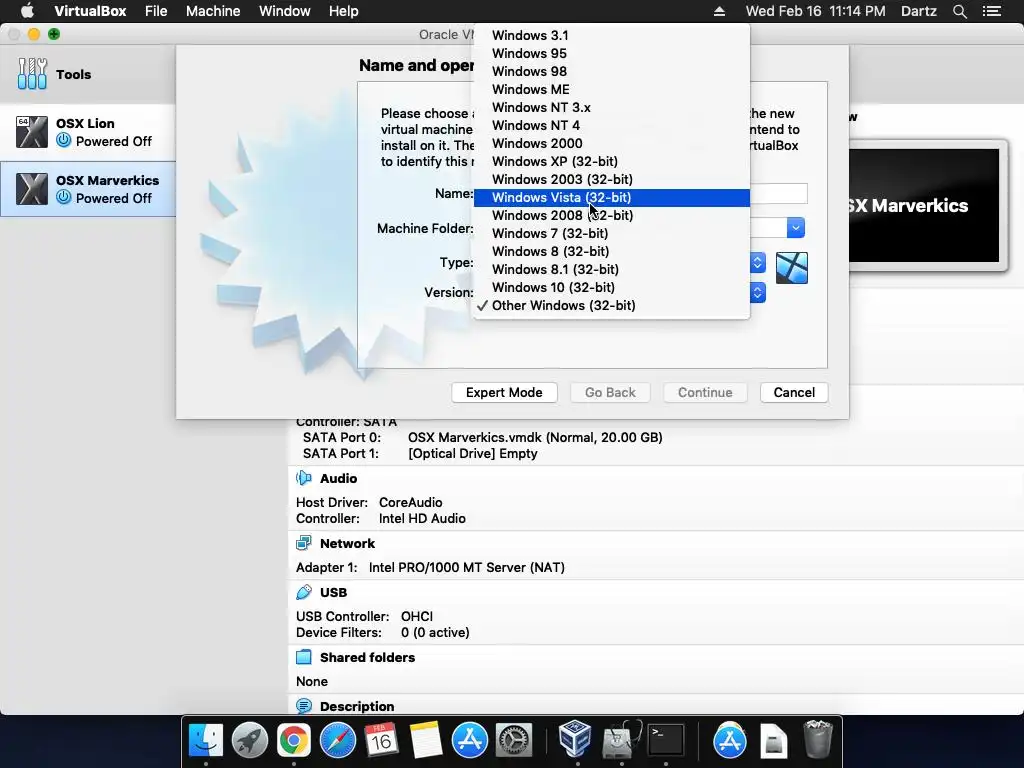
Task: Choose Windows 2008 (32-bit)
Action: tap(611, 216)
